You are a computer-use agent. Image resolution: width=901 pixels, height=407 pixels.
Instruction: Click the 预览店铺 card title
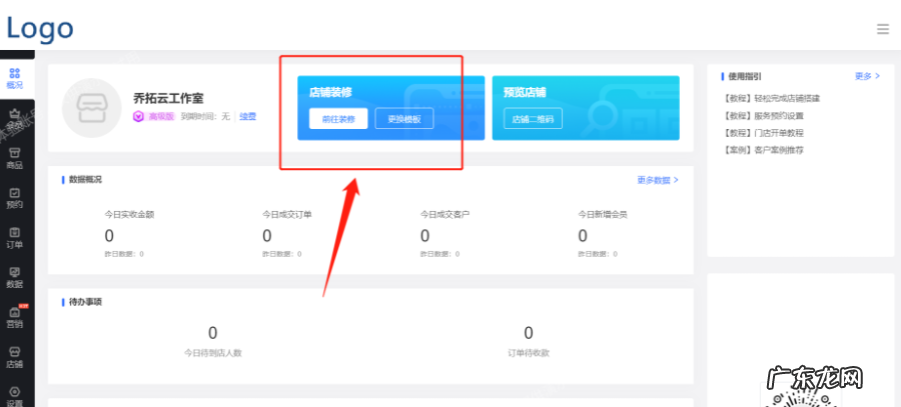(x=525, y=92)
